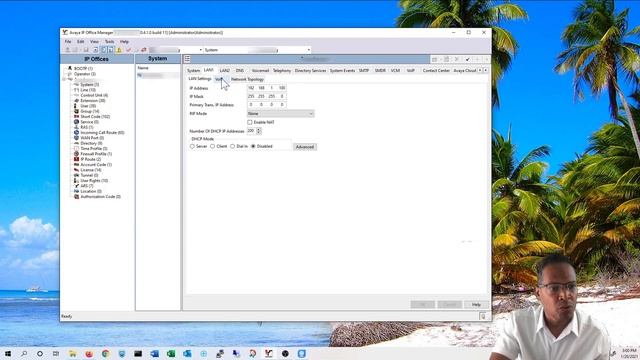Click the RAS (1) icon
640x360 pixels.
(76, 127)
